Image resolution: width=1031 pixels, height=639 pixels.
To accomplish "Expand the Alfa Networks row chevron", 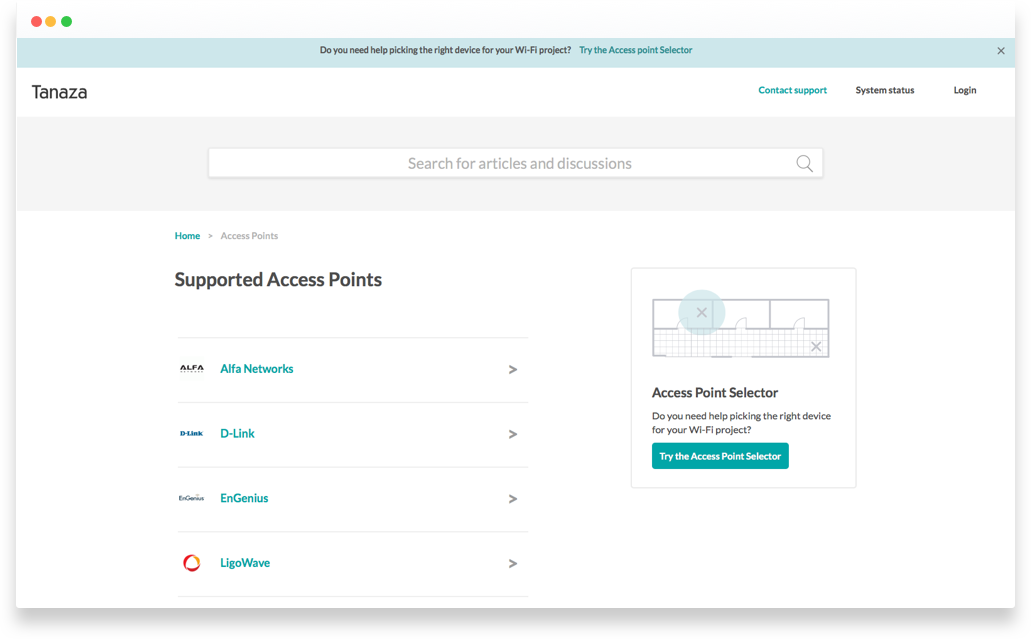I will click(x=513, y=370).
